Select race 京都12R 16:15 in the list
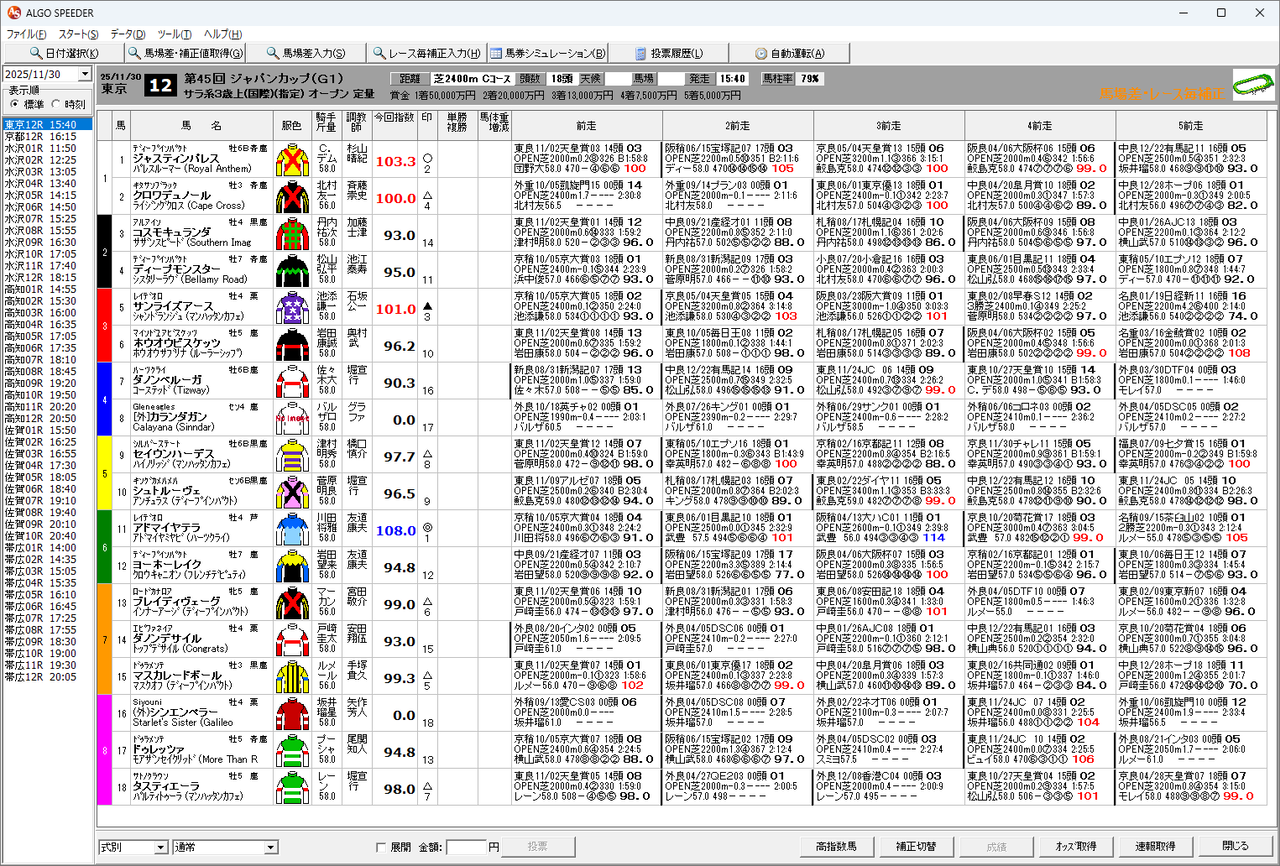 [47, 136]
